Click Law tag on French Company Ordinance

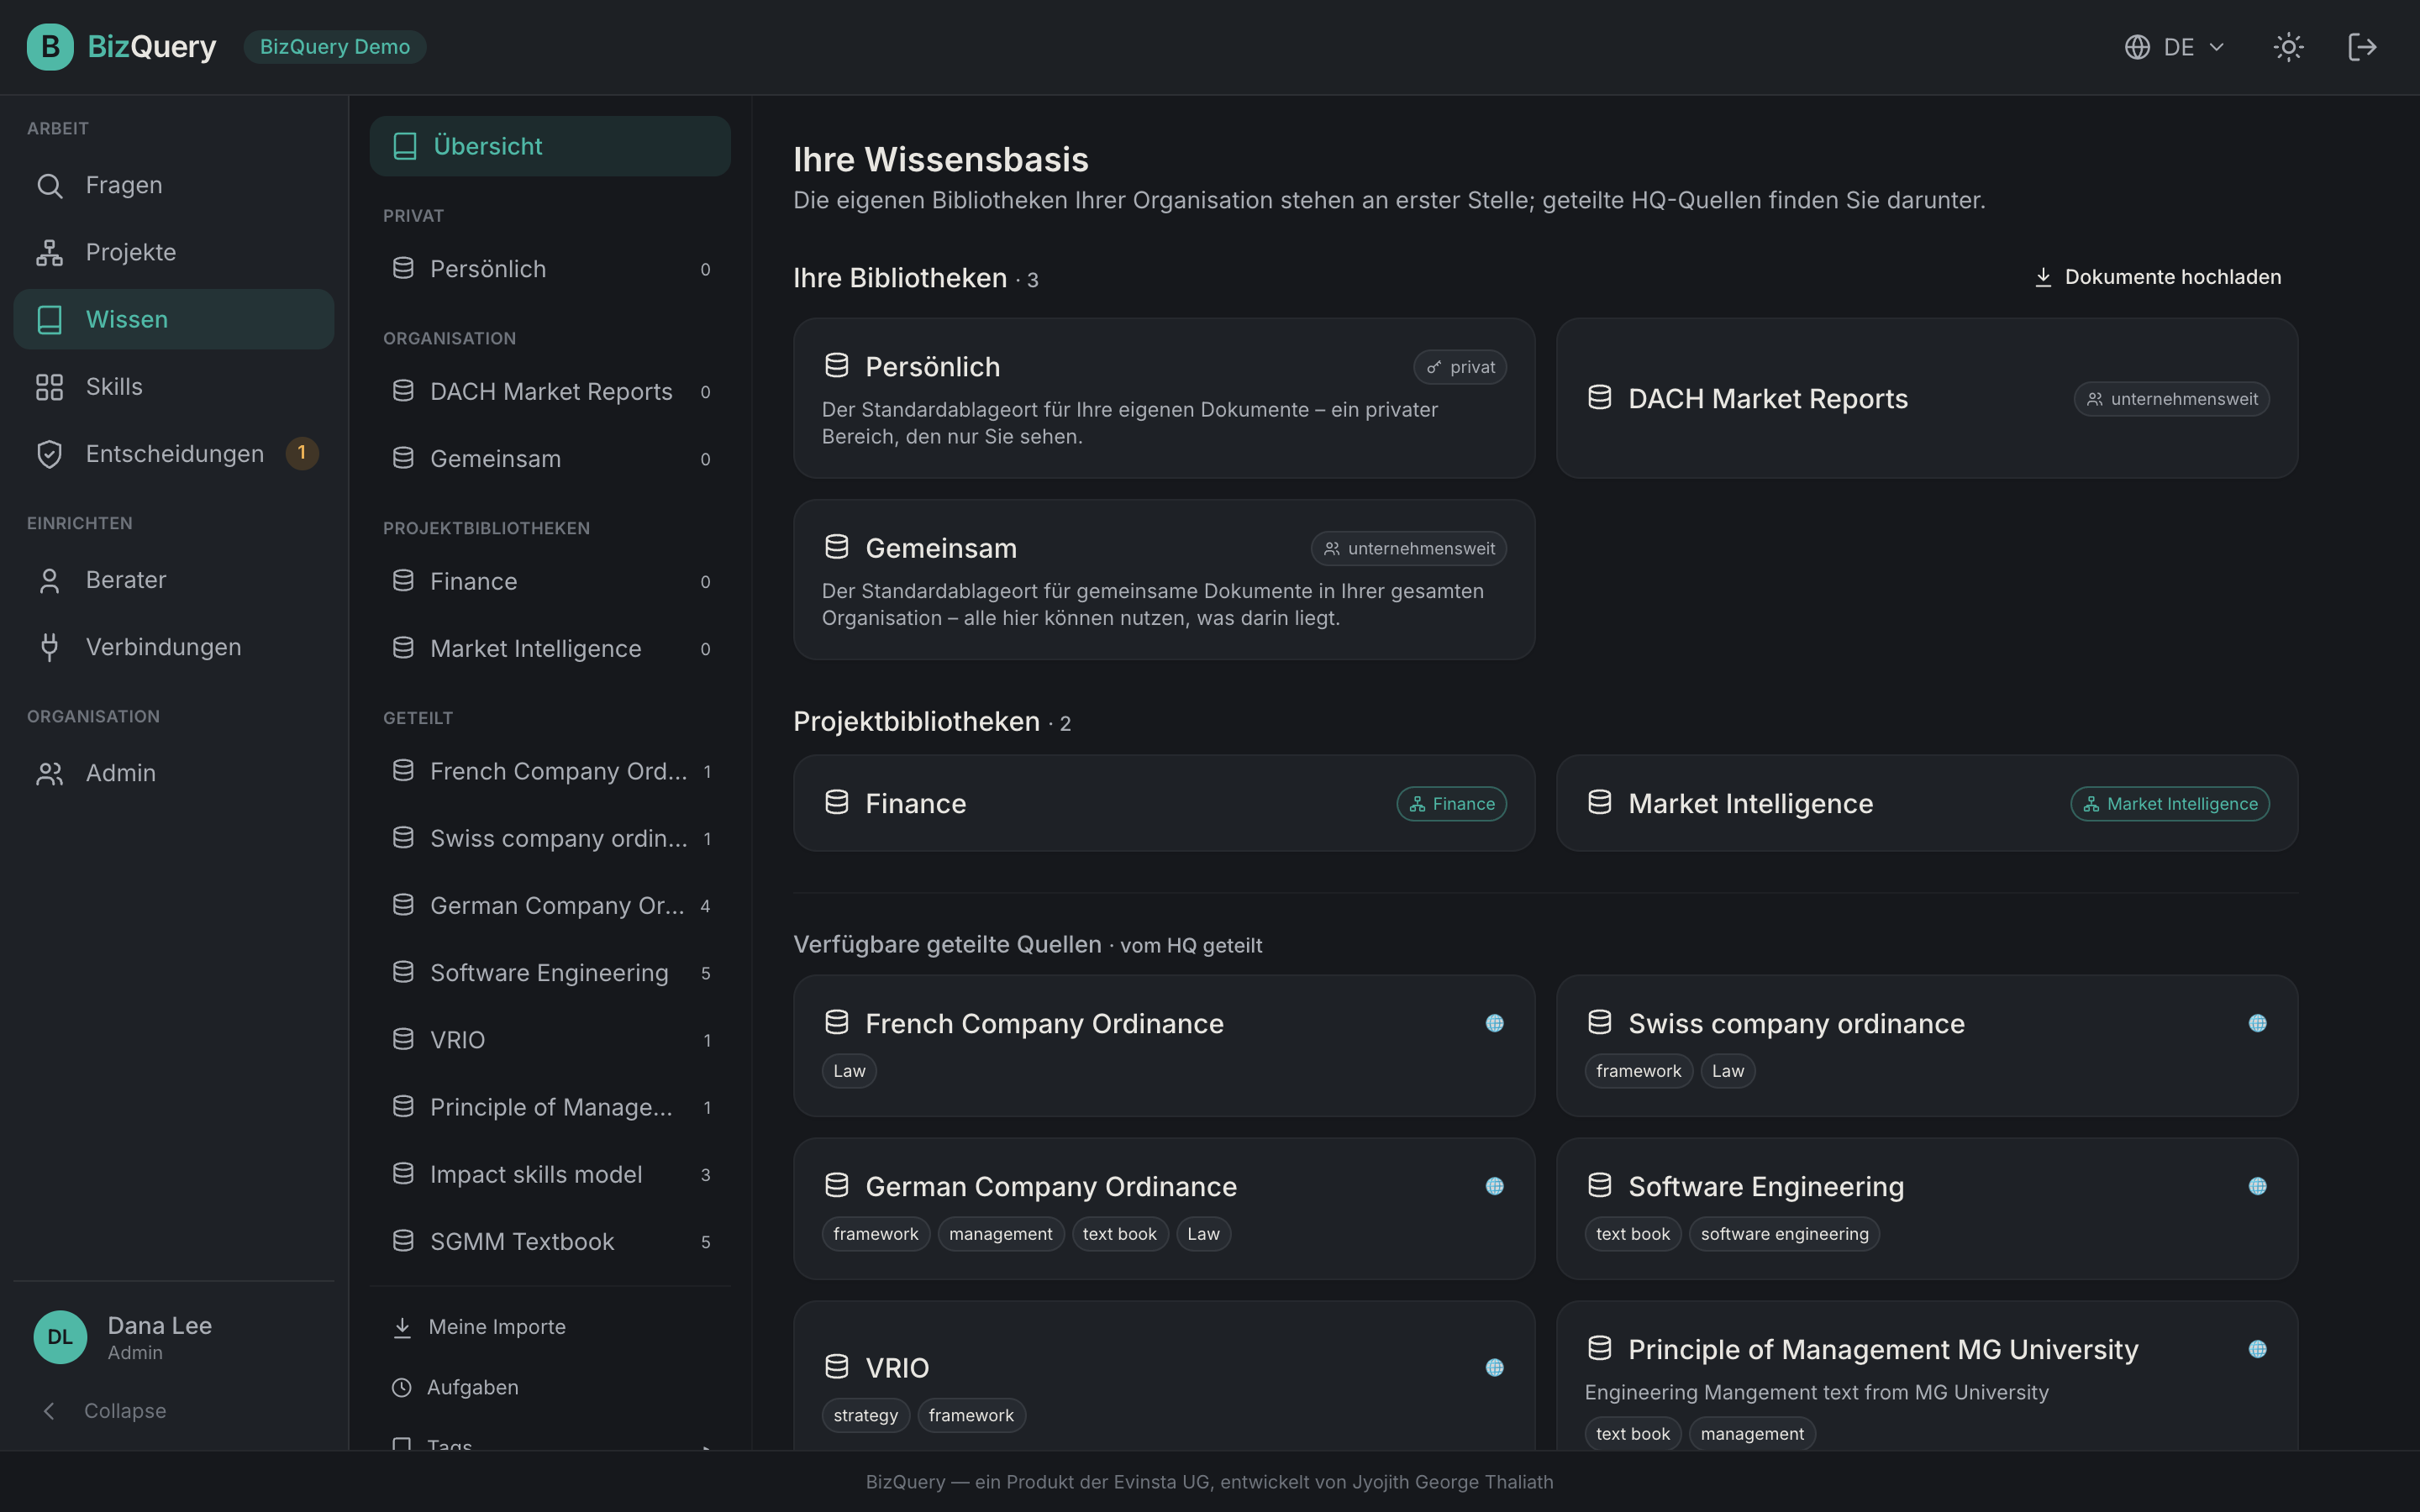pos(849,1071)
